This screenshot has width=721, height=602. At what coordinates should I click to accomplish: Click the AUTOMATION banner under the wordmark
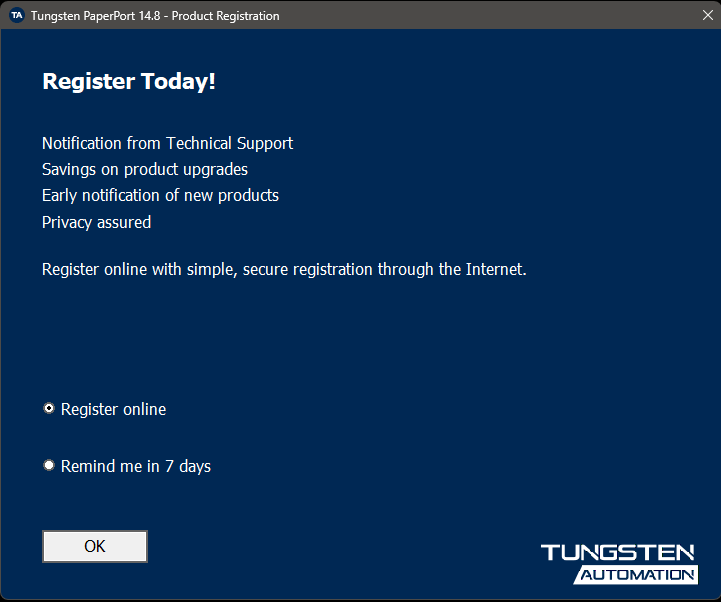tap(637, 575)
